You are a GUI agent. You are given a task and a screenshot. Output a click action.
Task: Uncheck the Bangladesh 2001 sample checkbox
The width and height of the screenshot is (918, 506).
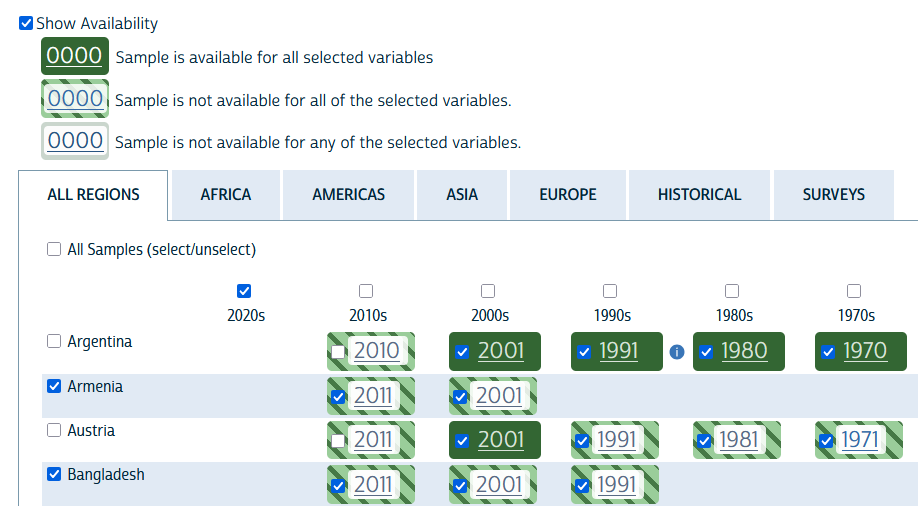click(460, 486)
